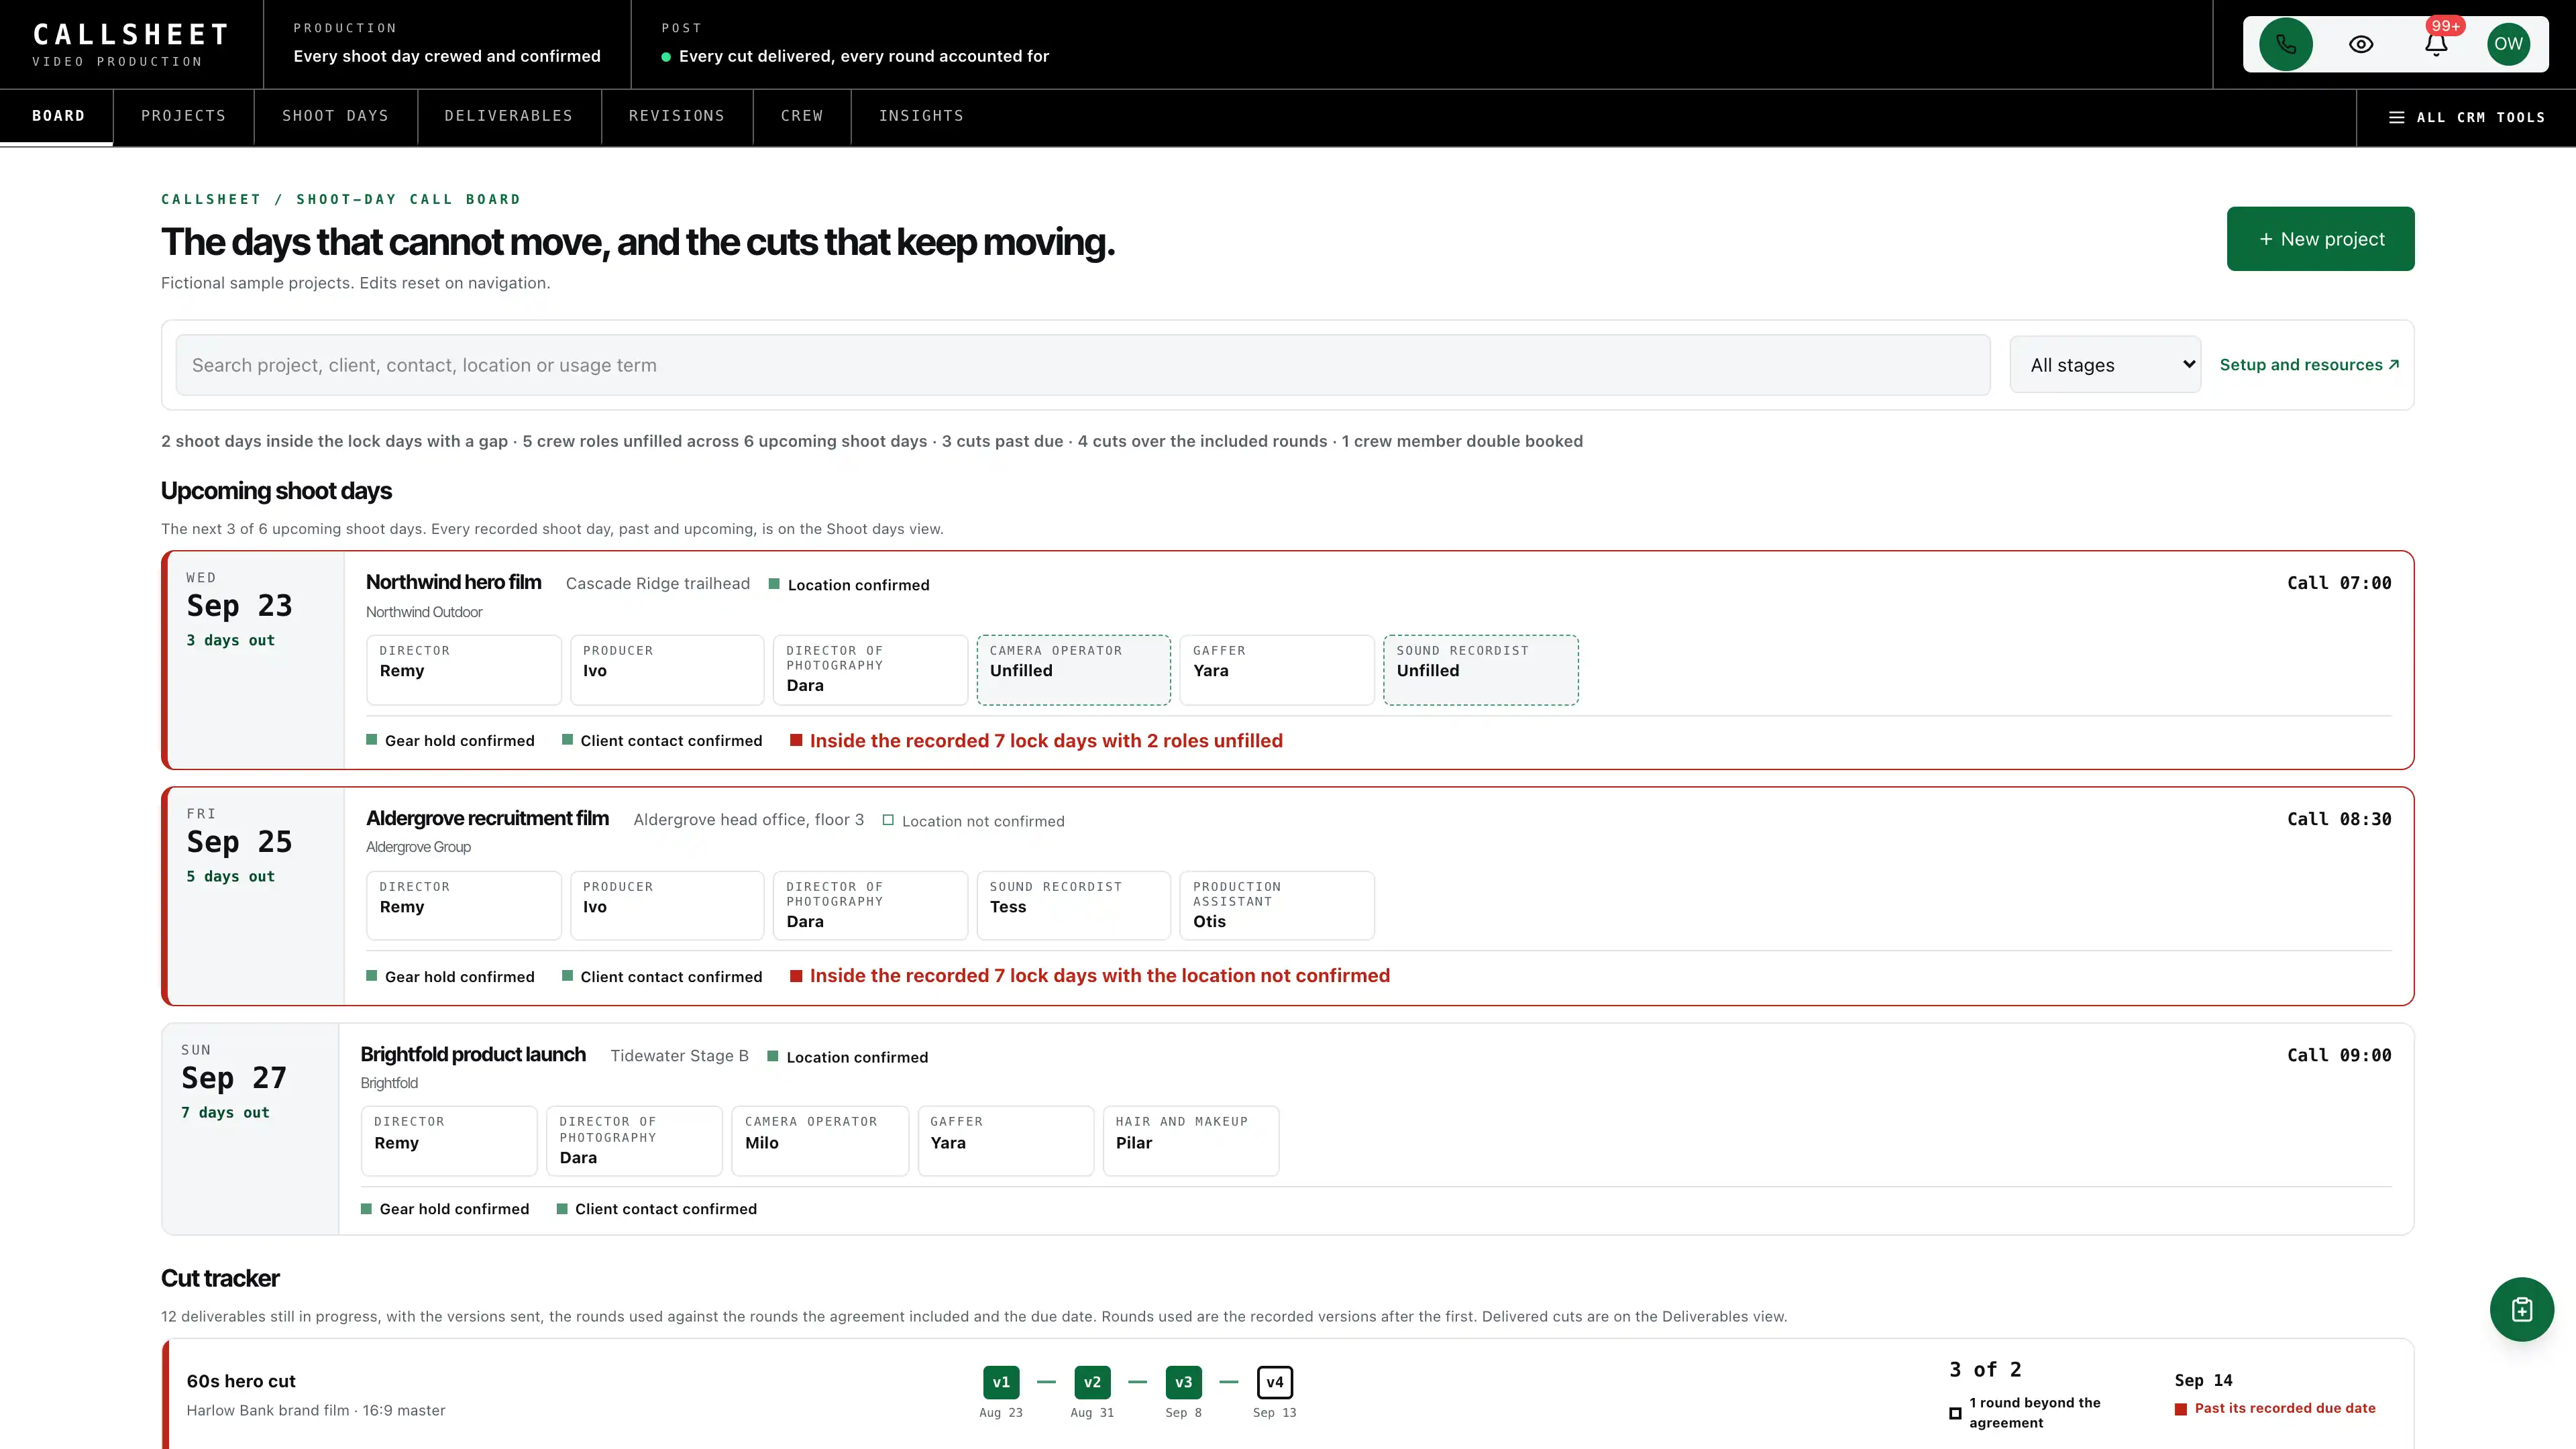This screenshot has height=1449, width=2576.
Task: Select the v3 version marker
Action: coord(1183,1382)
